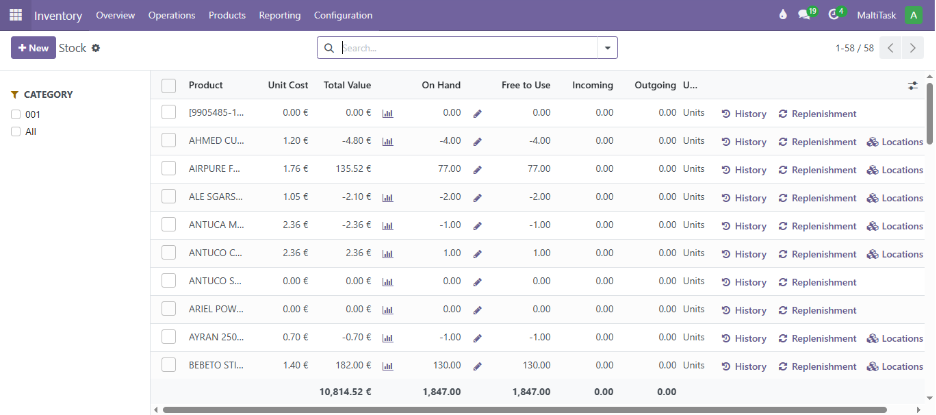Screen dimensions: 936x415
Task: Select all rows with header checkbox
Action: pos(168,86)
